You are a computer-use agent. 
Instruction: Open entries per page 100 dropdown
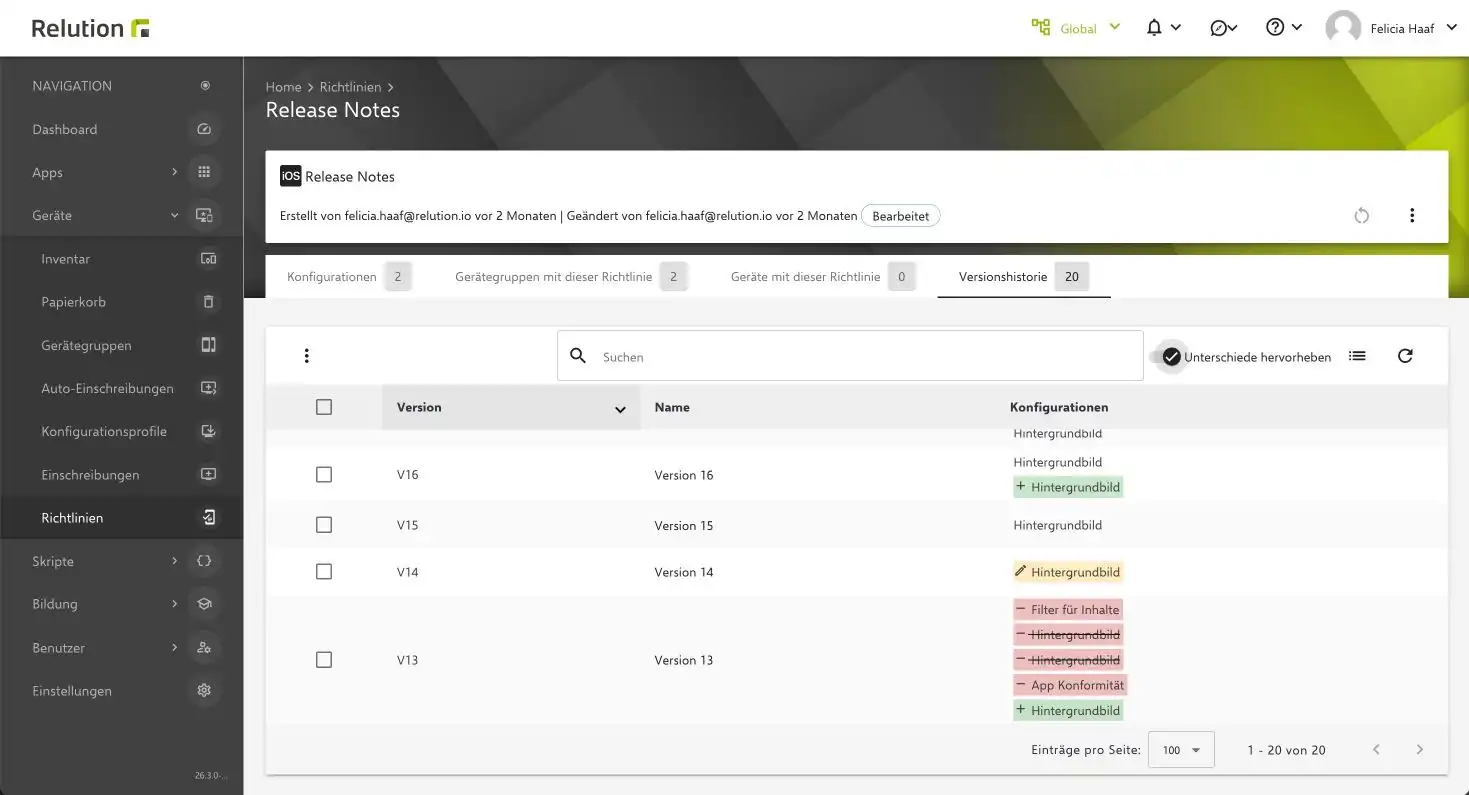pyautogui.click(x=1181, y=750)
